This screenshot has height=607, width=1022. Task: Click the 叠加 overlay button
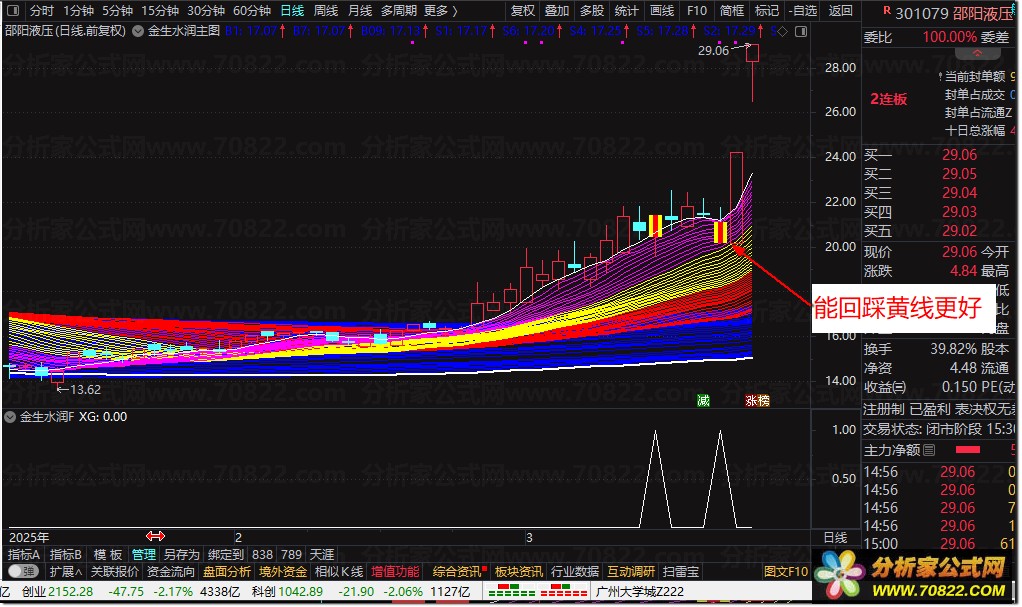[x=557, y=10]
